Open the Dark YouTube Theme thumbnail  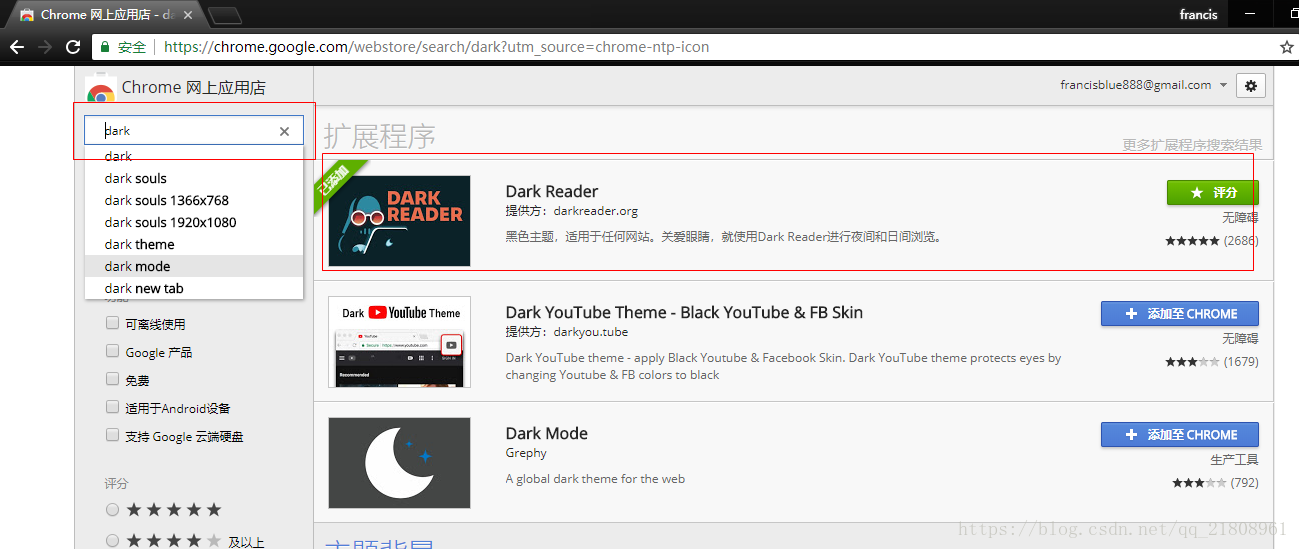399,342
